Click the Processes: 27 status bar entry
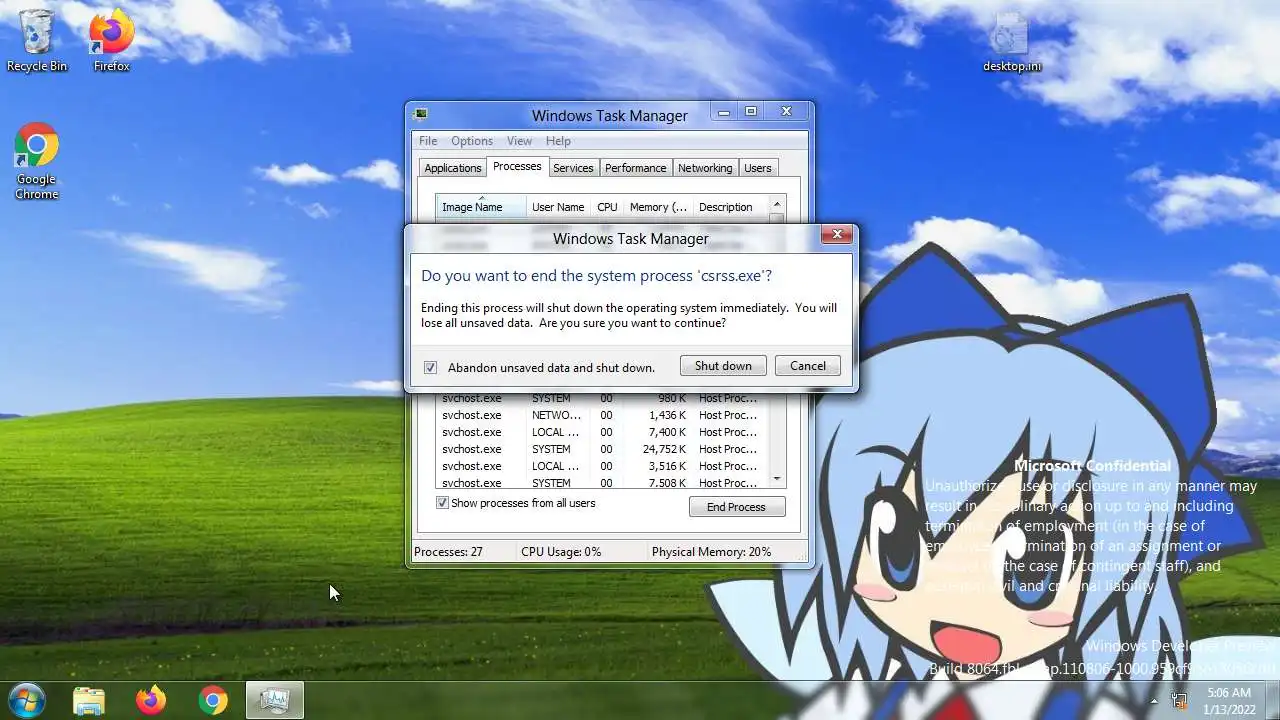 coord(463,552)
